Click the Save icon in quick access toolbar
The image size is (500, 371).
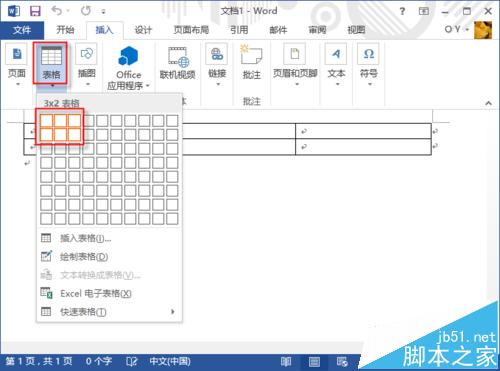coord(35,11)
